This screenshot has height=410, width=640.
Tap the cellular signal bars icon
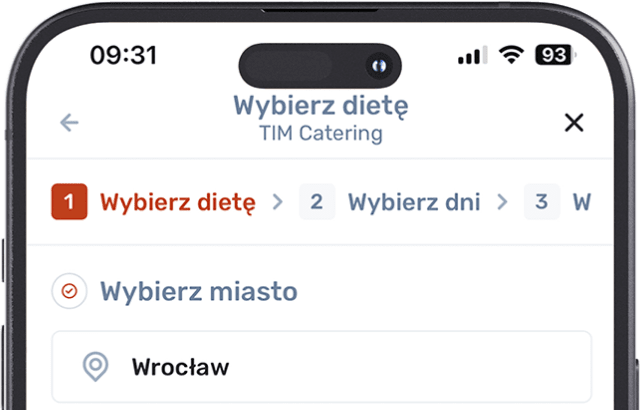473,55
